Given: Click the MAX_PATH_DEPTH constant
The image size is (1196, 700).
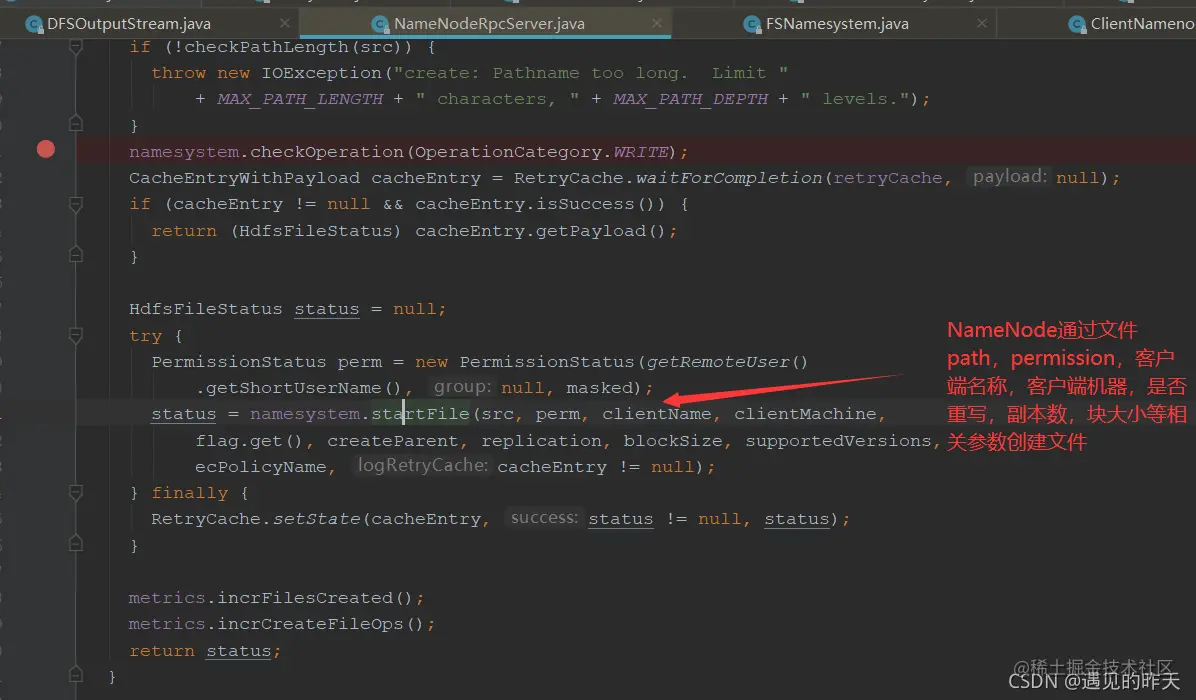Looking at the screenshot, I should pos(690,99).
